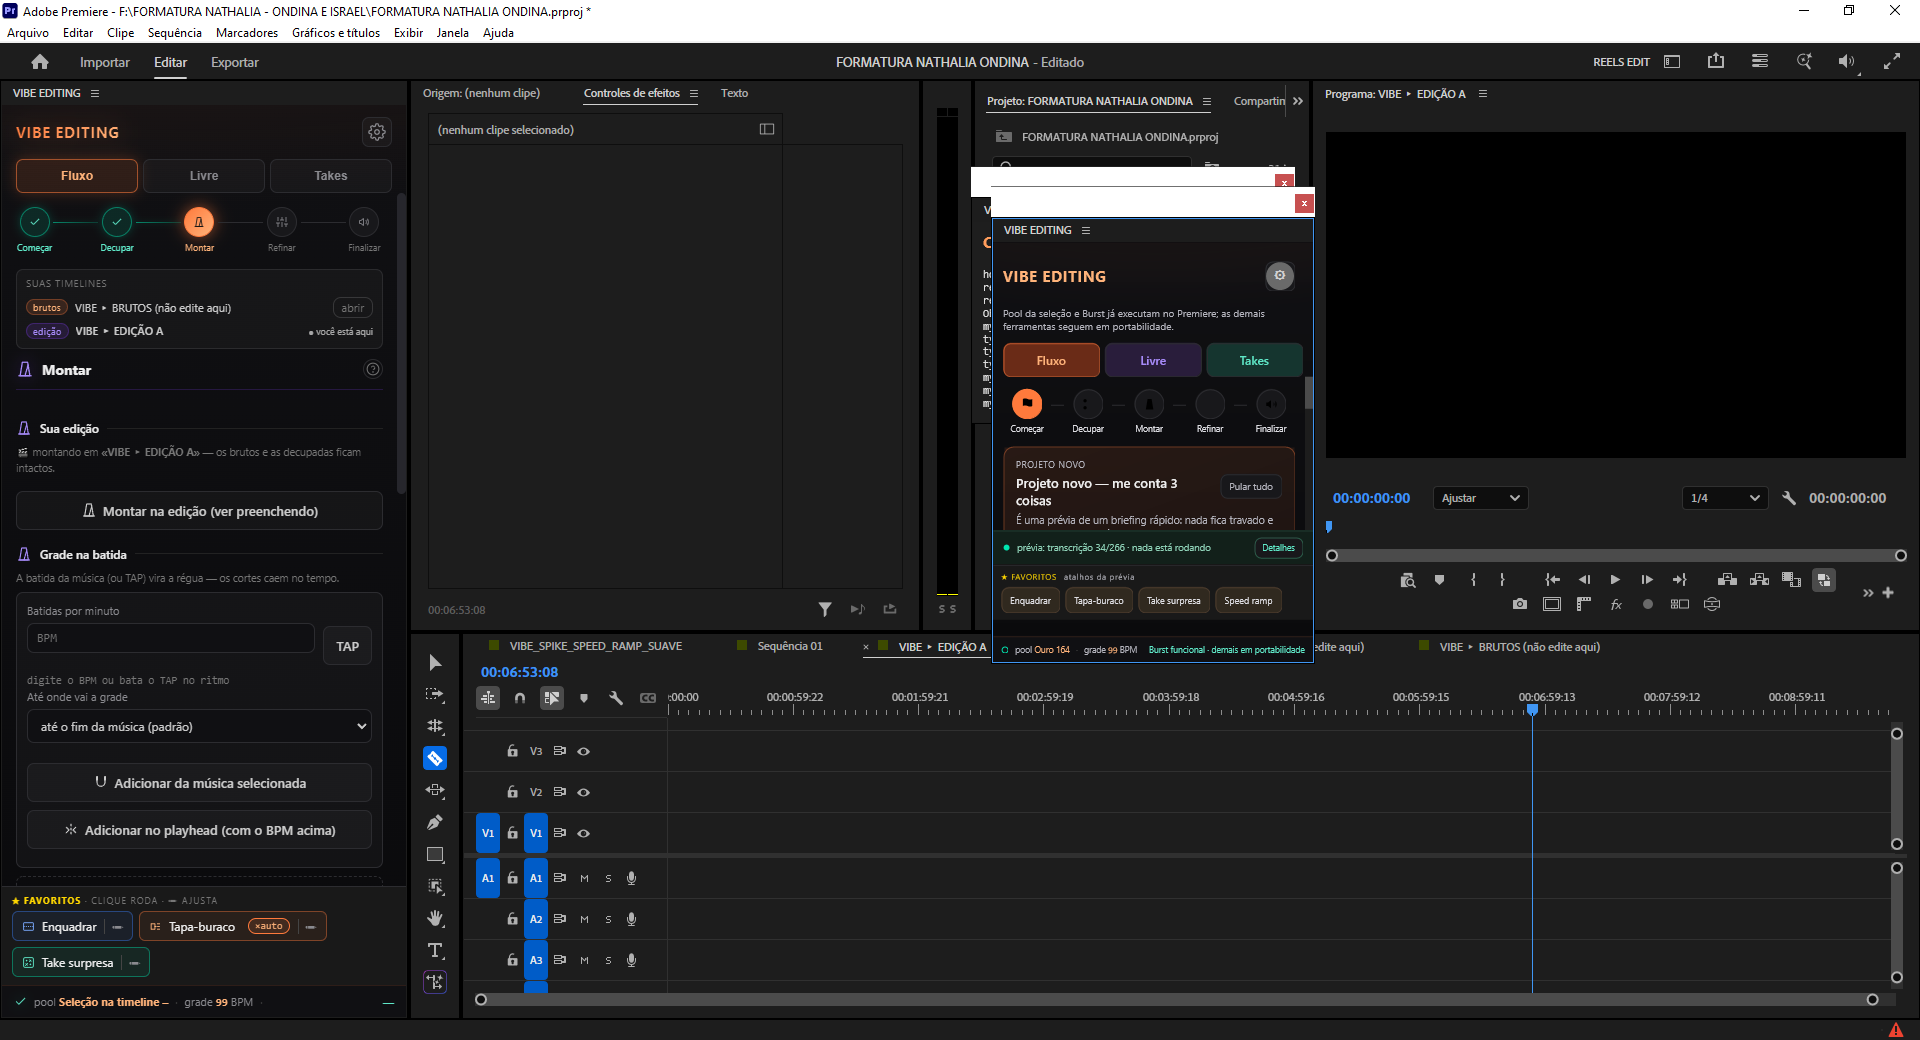The height and width of the screenshot is (1040, 1920).
Task: Open timeline display settings wrench
Action: (616, 698)
